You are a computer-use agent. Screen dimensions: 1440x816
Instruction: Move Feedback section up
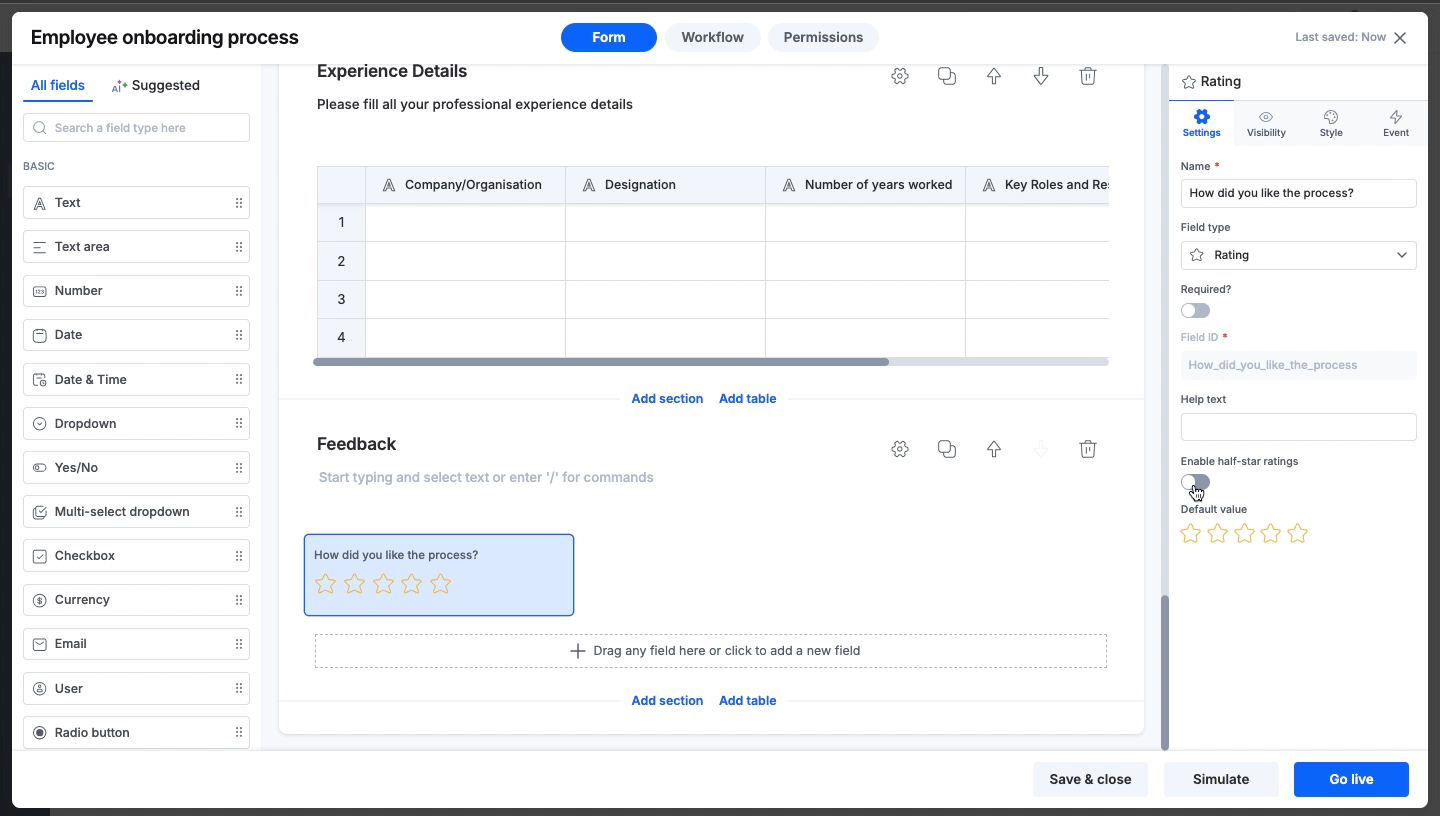[x=994, y=449]
